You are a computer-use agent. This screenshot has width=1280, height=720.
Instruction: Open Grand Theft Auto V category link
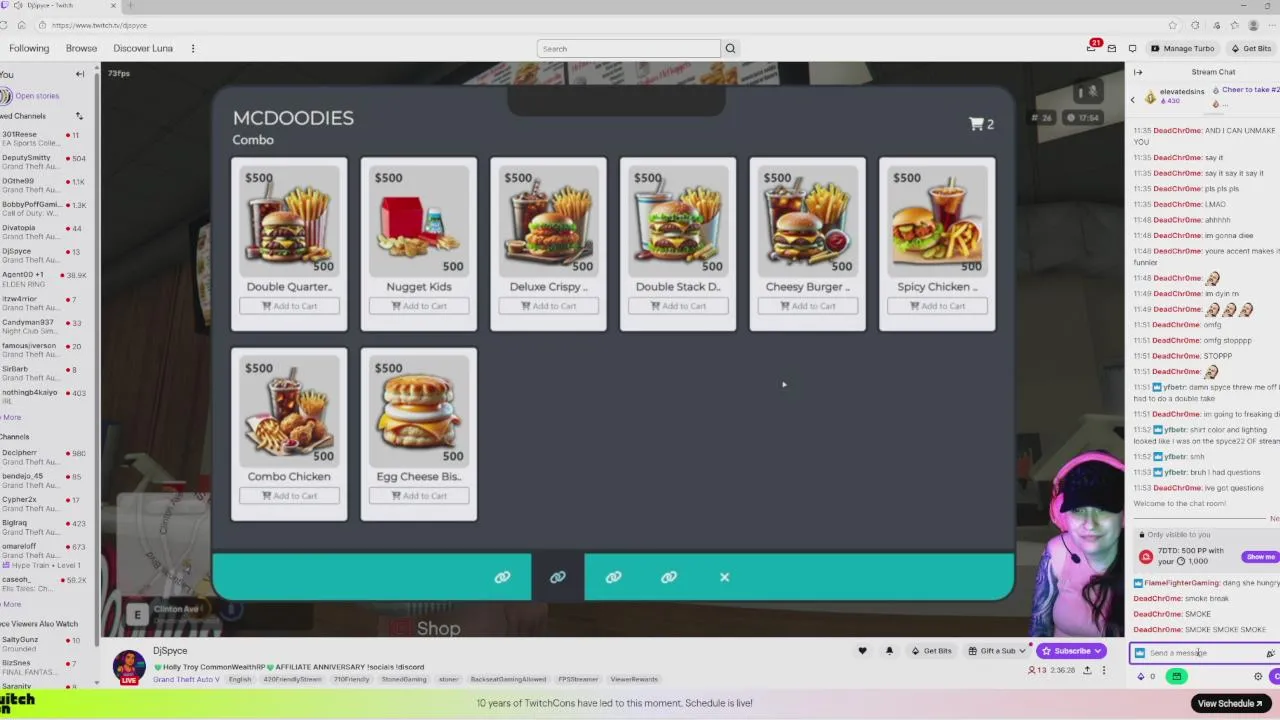(186, 679)
